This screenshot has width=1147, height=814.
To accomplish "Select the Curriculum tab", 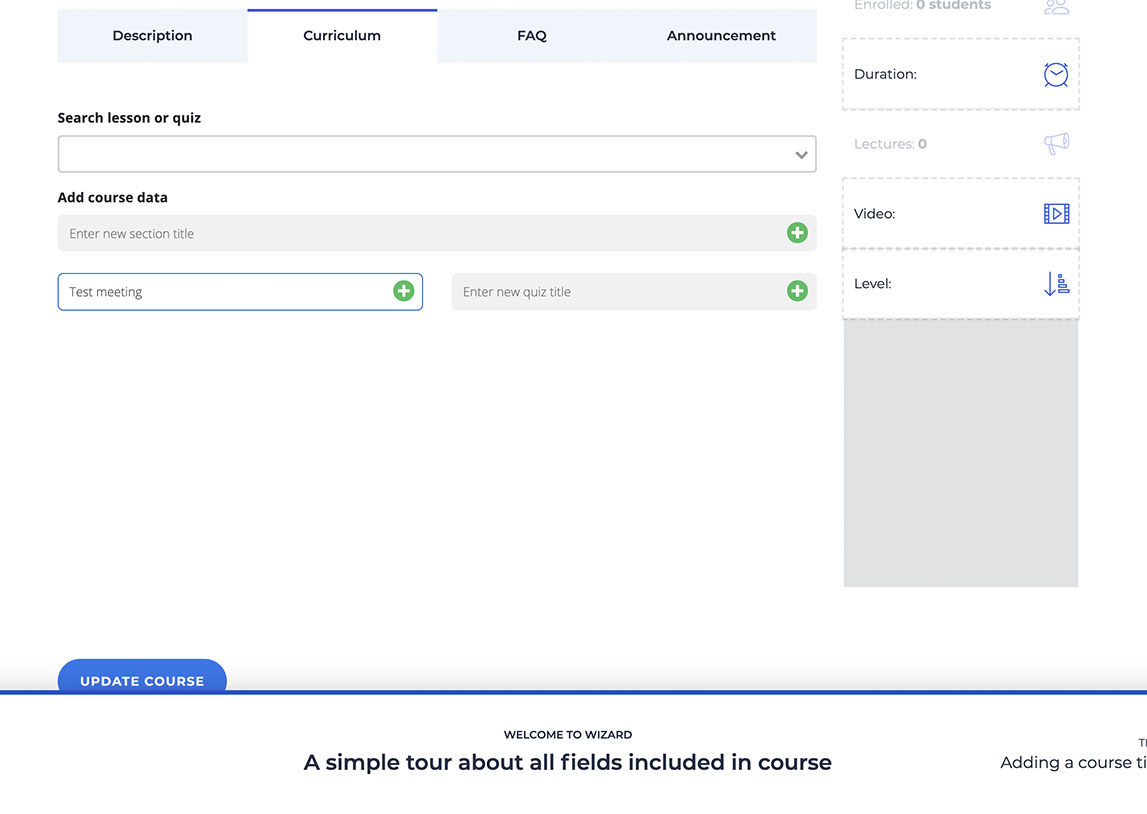I will [x=342, y=36].
